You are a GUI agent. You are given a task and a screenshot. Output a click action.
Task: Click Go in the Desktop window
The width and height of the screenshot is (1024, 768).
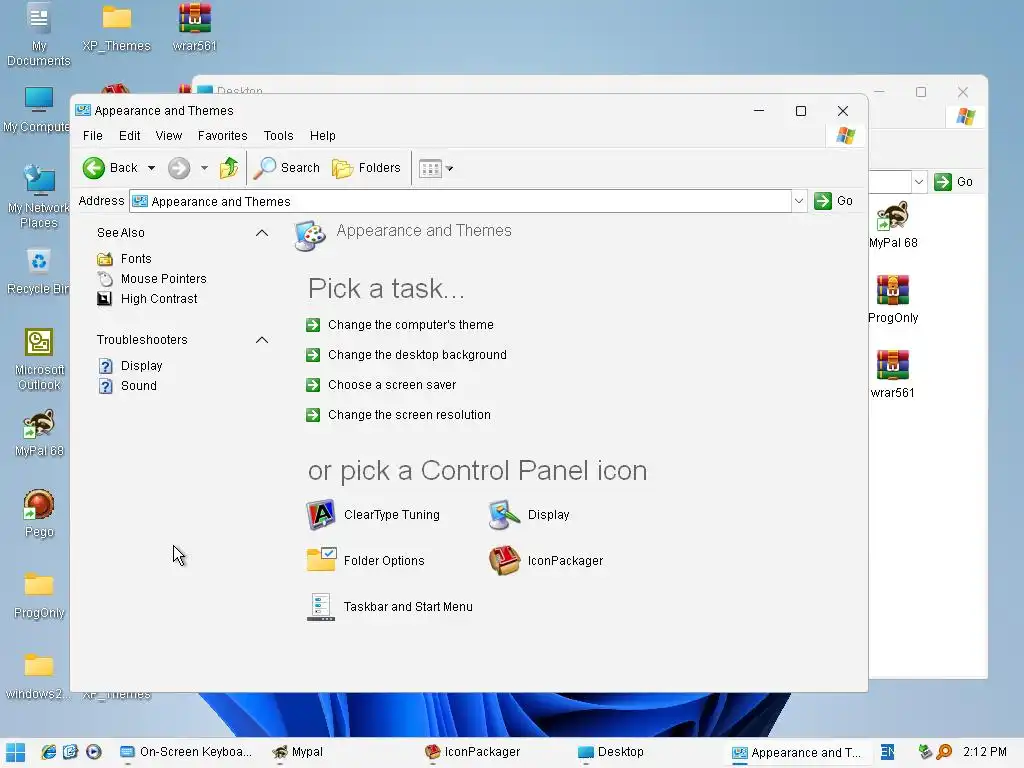pos(953,182)
